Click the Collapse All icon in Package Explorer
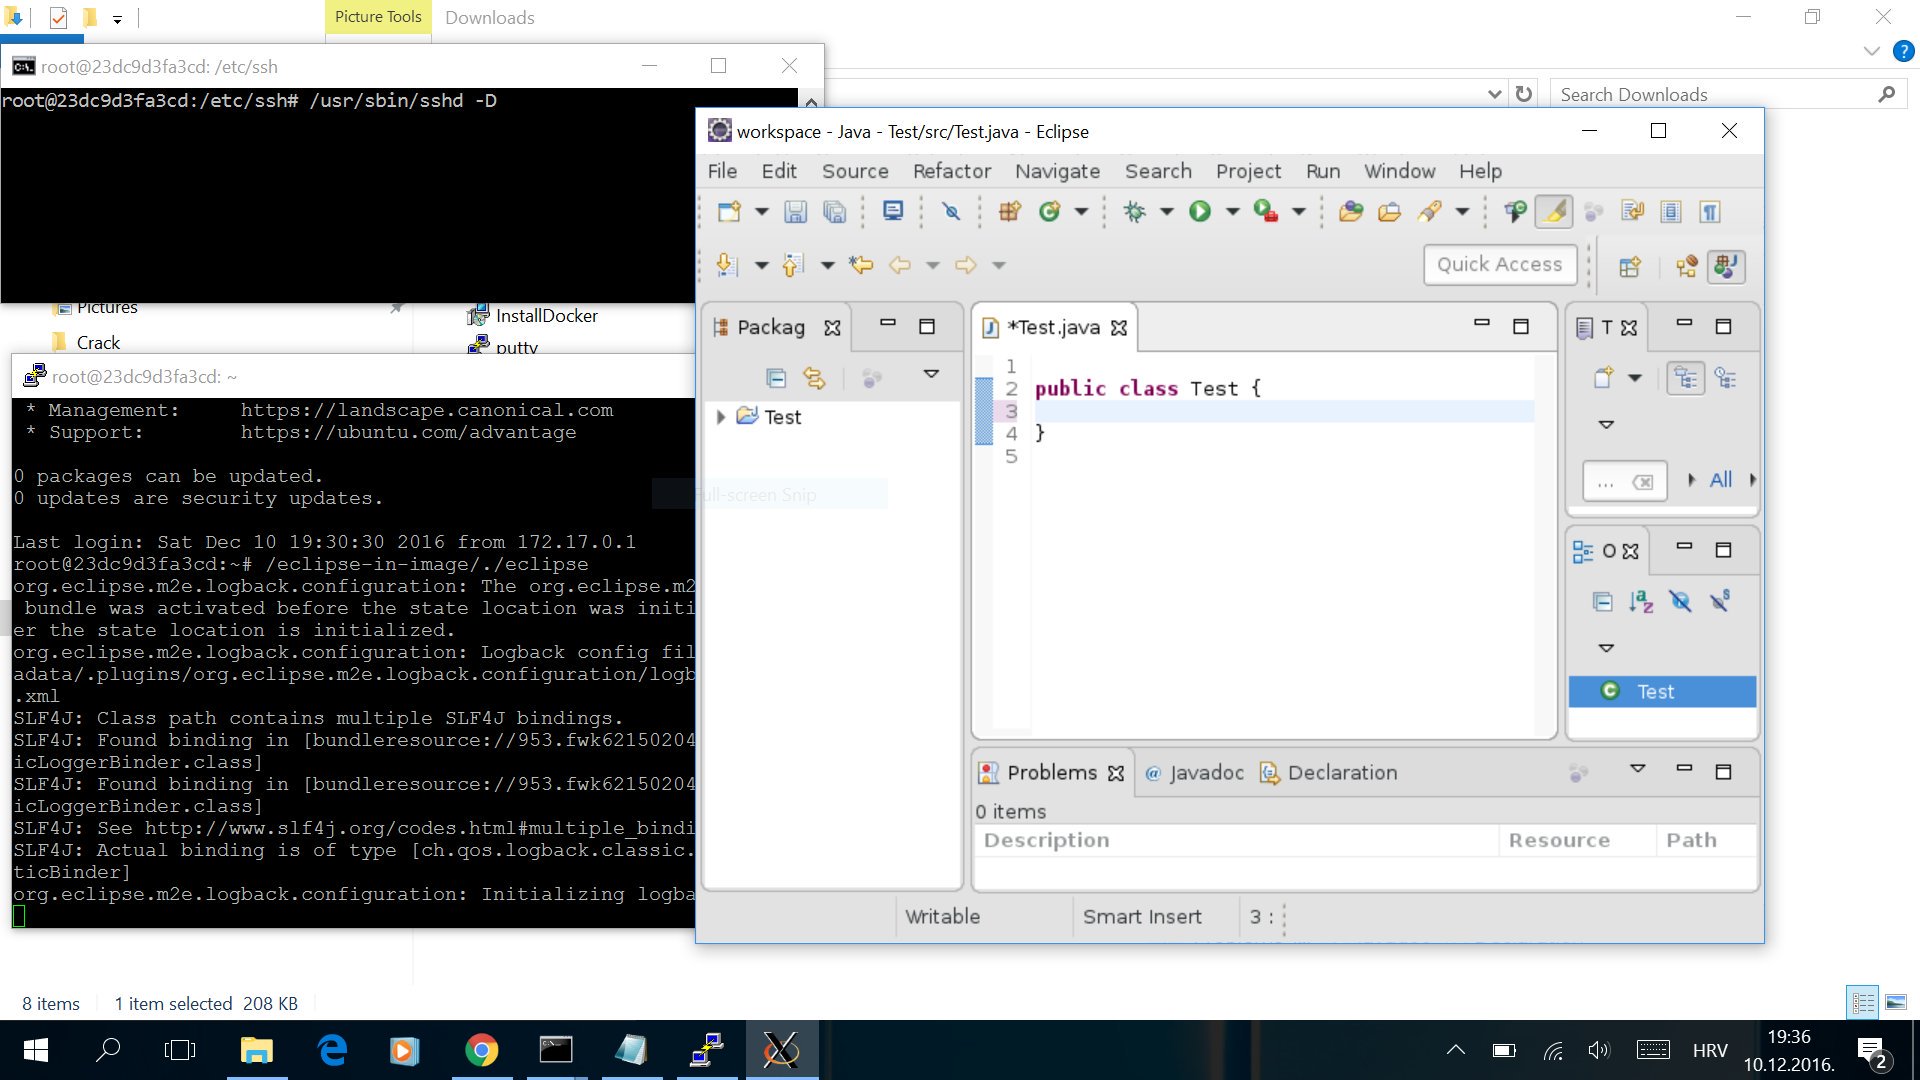The width and height of the screenshot is (1920, 1080). pyautogui.click(x=776, y=378)
